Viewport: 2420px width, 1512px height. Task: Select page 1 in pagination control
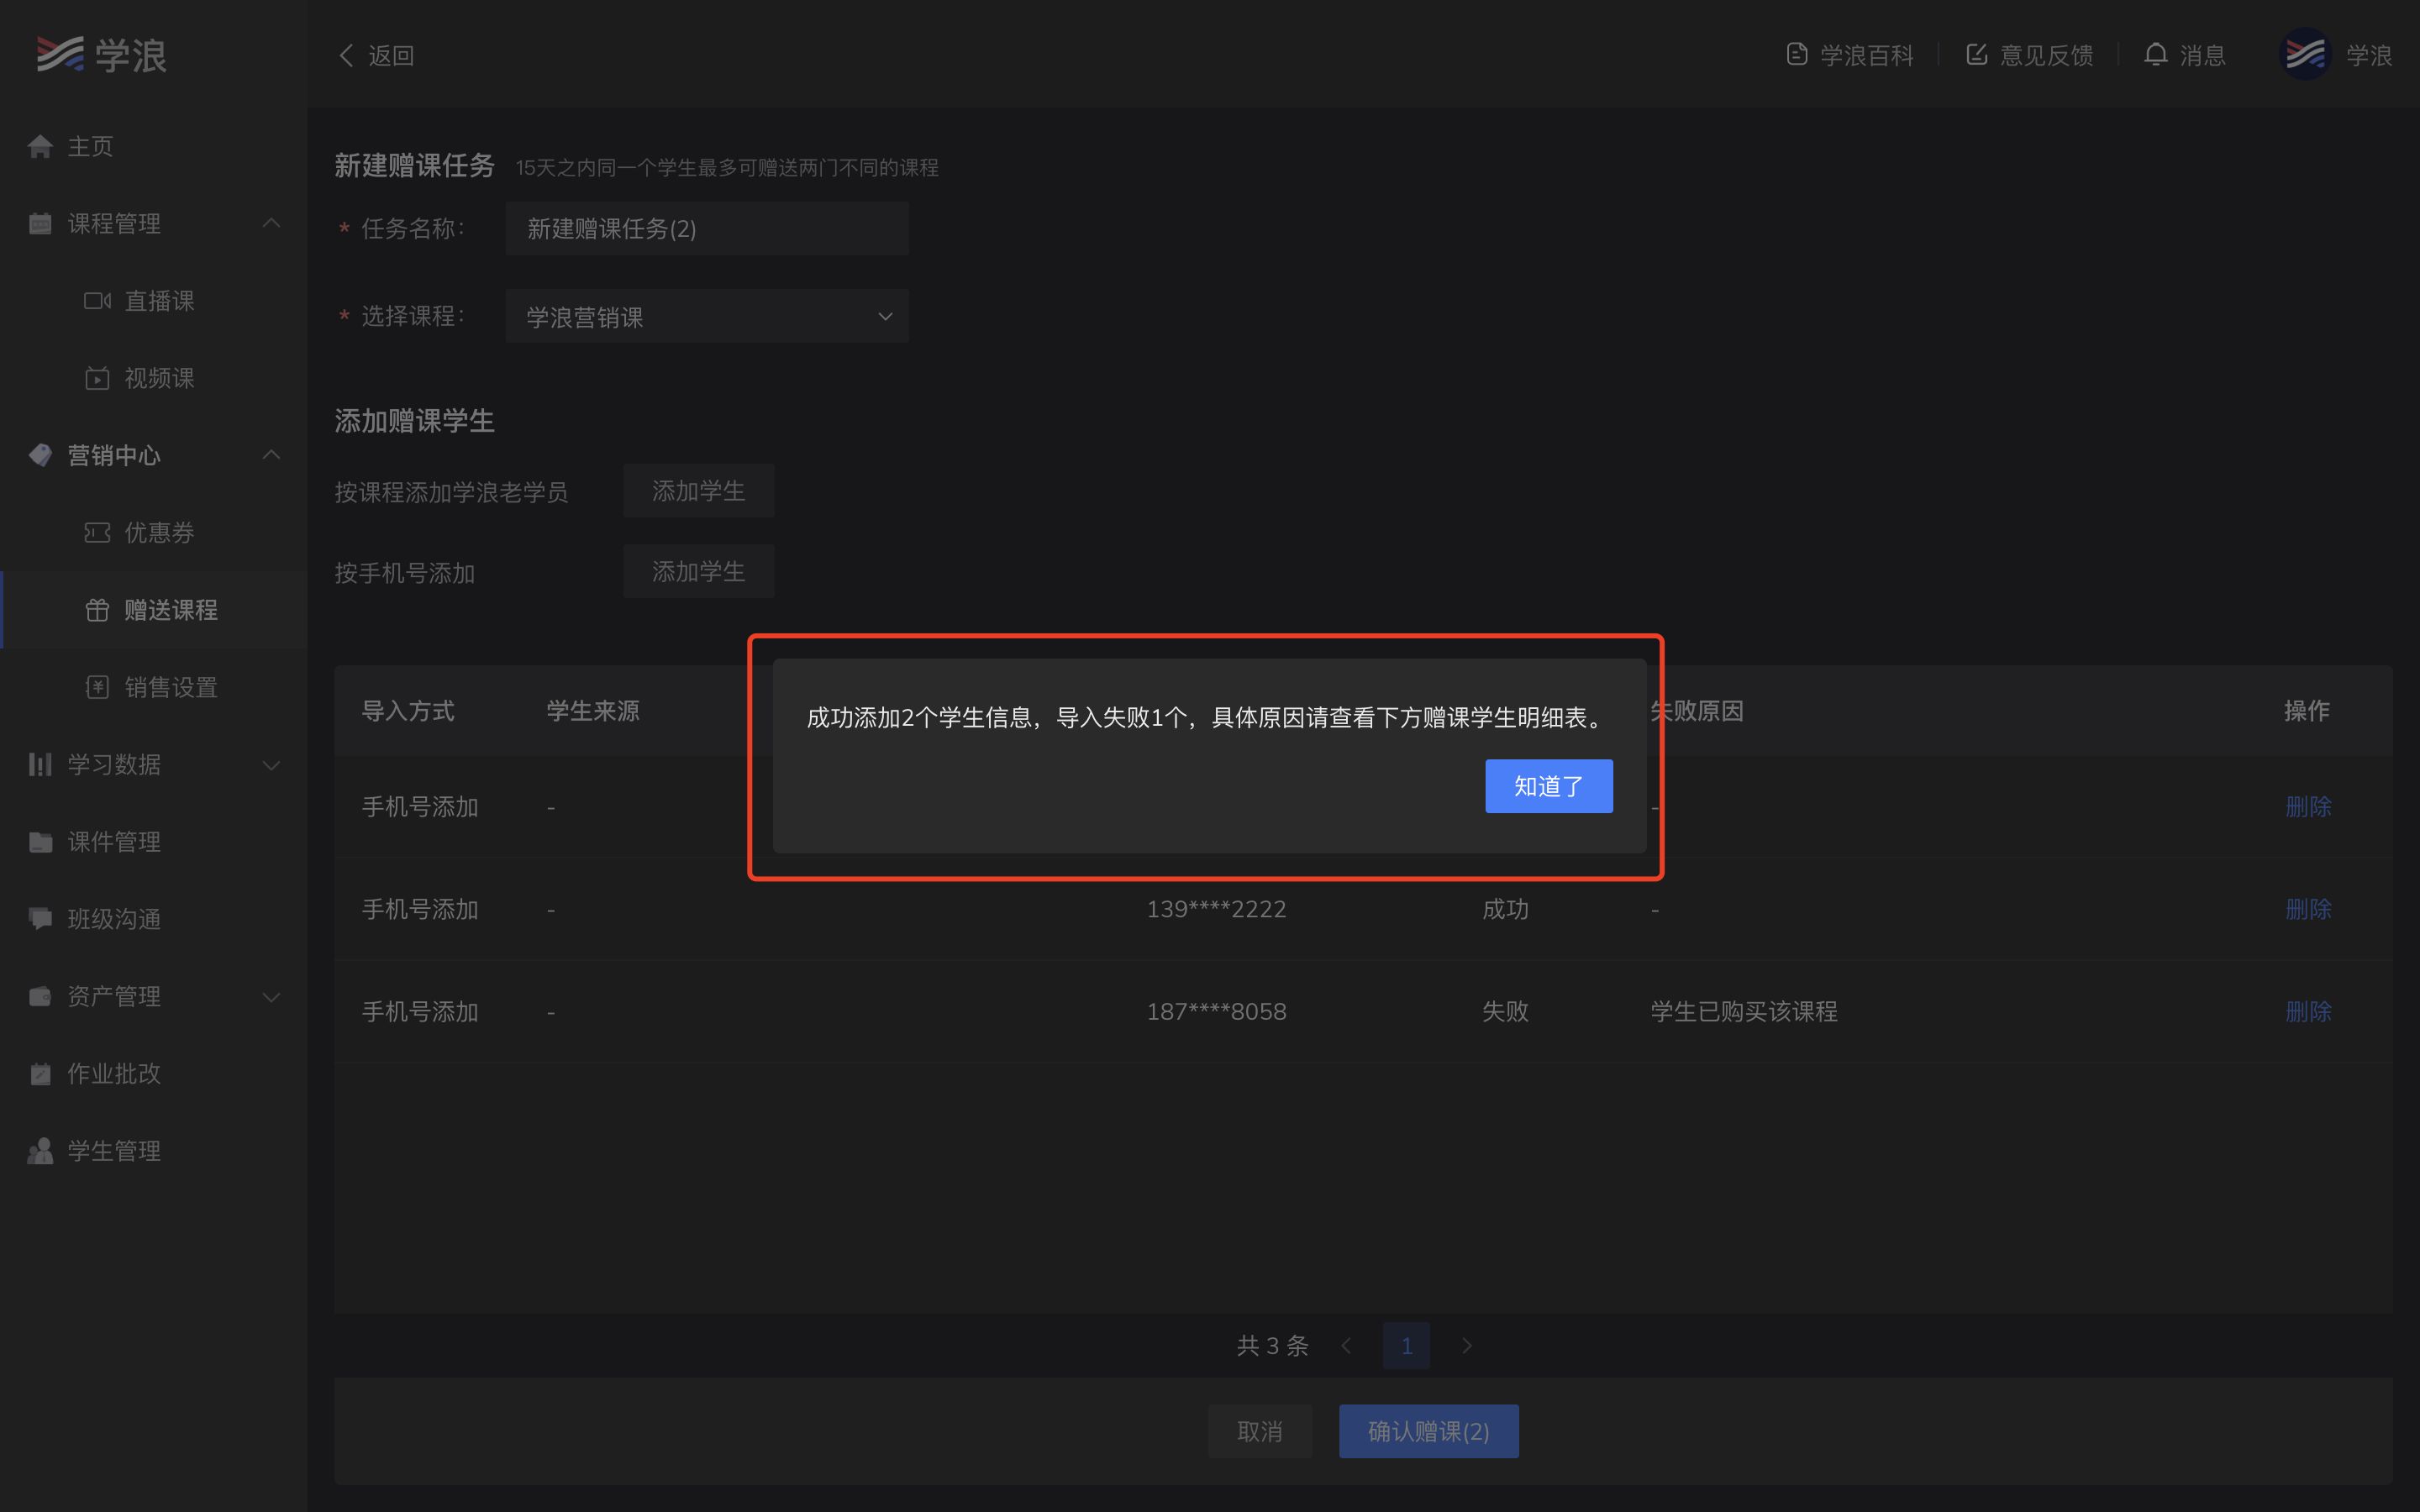1406,1345
